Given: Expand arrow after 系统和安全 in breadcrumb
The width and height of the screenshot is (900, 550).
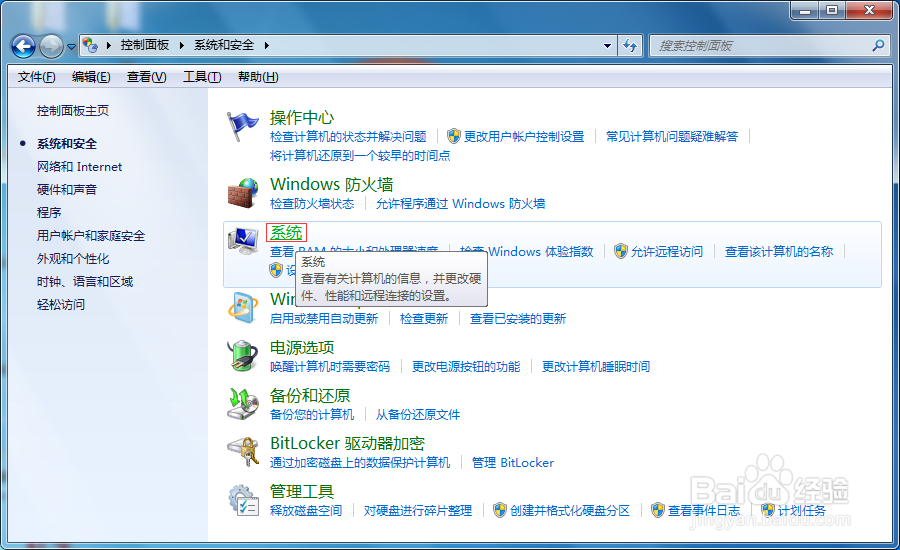Looking at the screenshot, I should (x=266, y=45).
